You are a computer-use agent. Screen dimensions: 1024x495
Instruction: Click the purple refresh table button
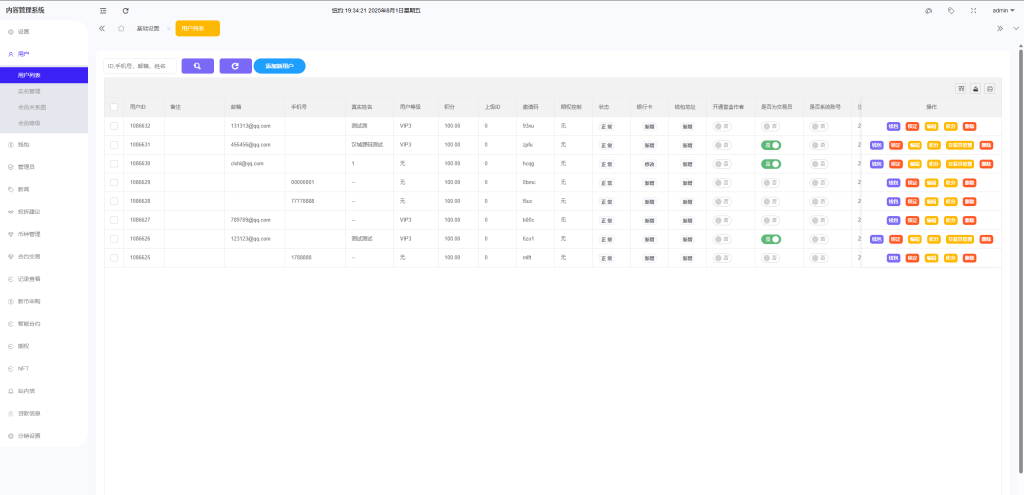tap(235, 66)
